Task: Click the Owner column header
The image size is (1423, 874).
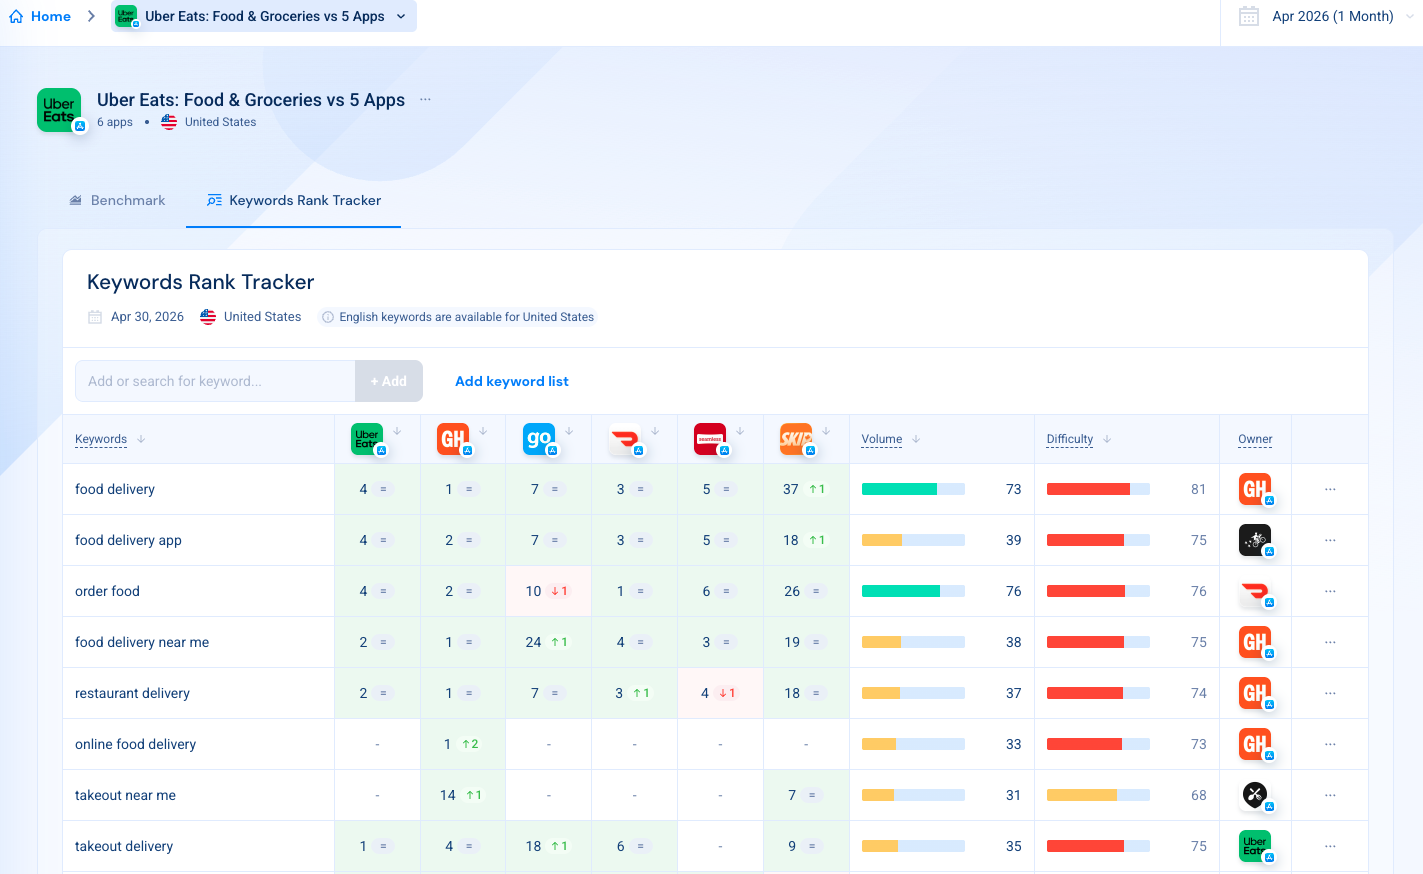Action: coord(1255,439)
